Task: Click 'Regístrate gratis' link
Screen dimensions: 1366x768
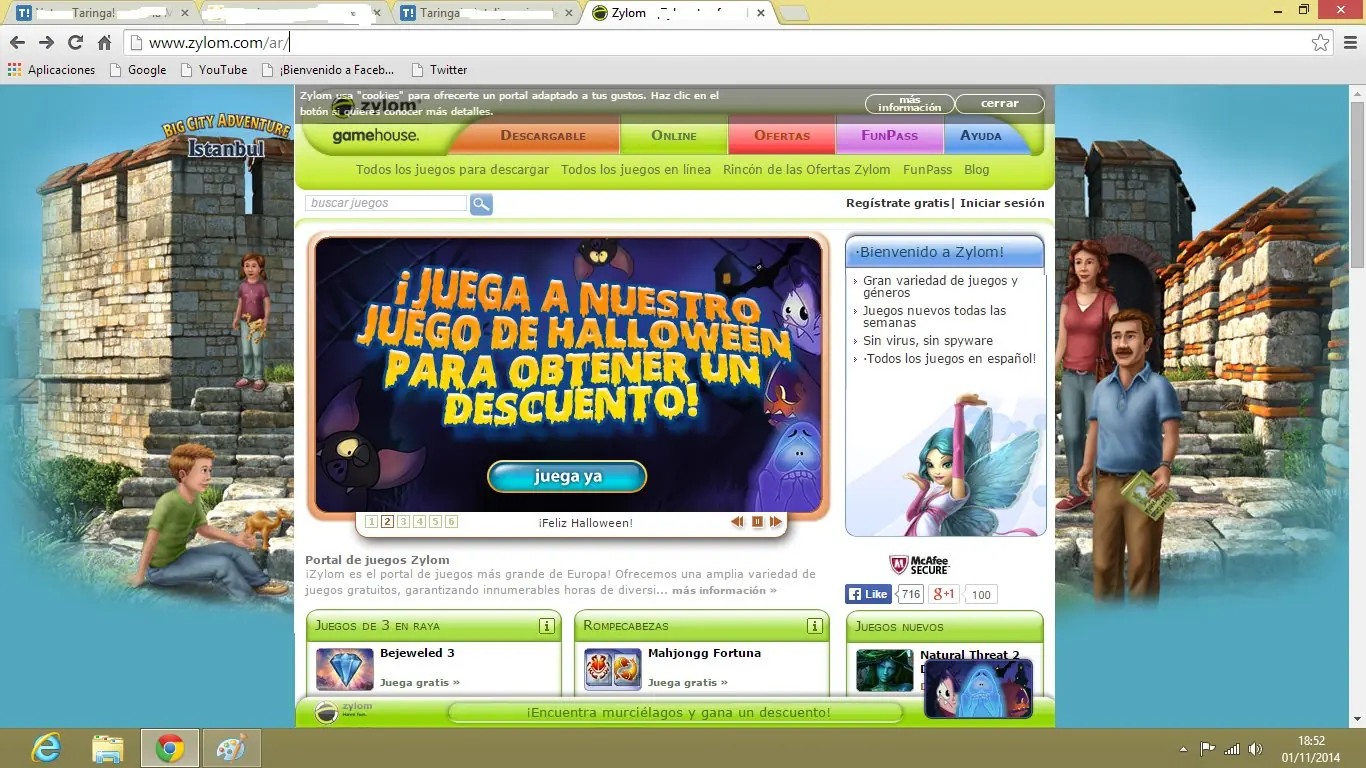Action: click(x=897, y=203)
